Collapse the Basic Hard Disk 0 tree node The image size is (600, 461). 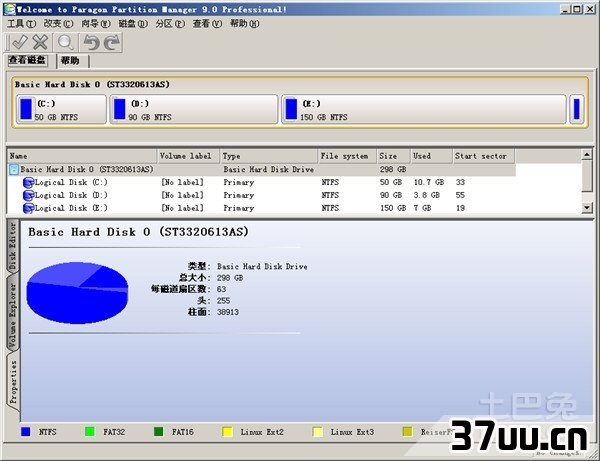[x=13, y=169]
